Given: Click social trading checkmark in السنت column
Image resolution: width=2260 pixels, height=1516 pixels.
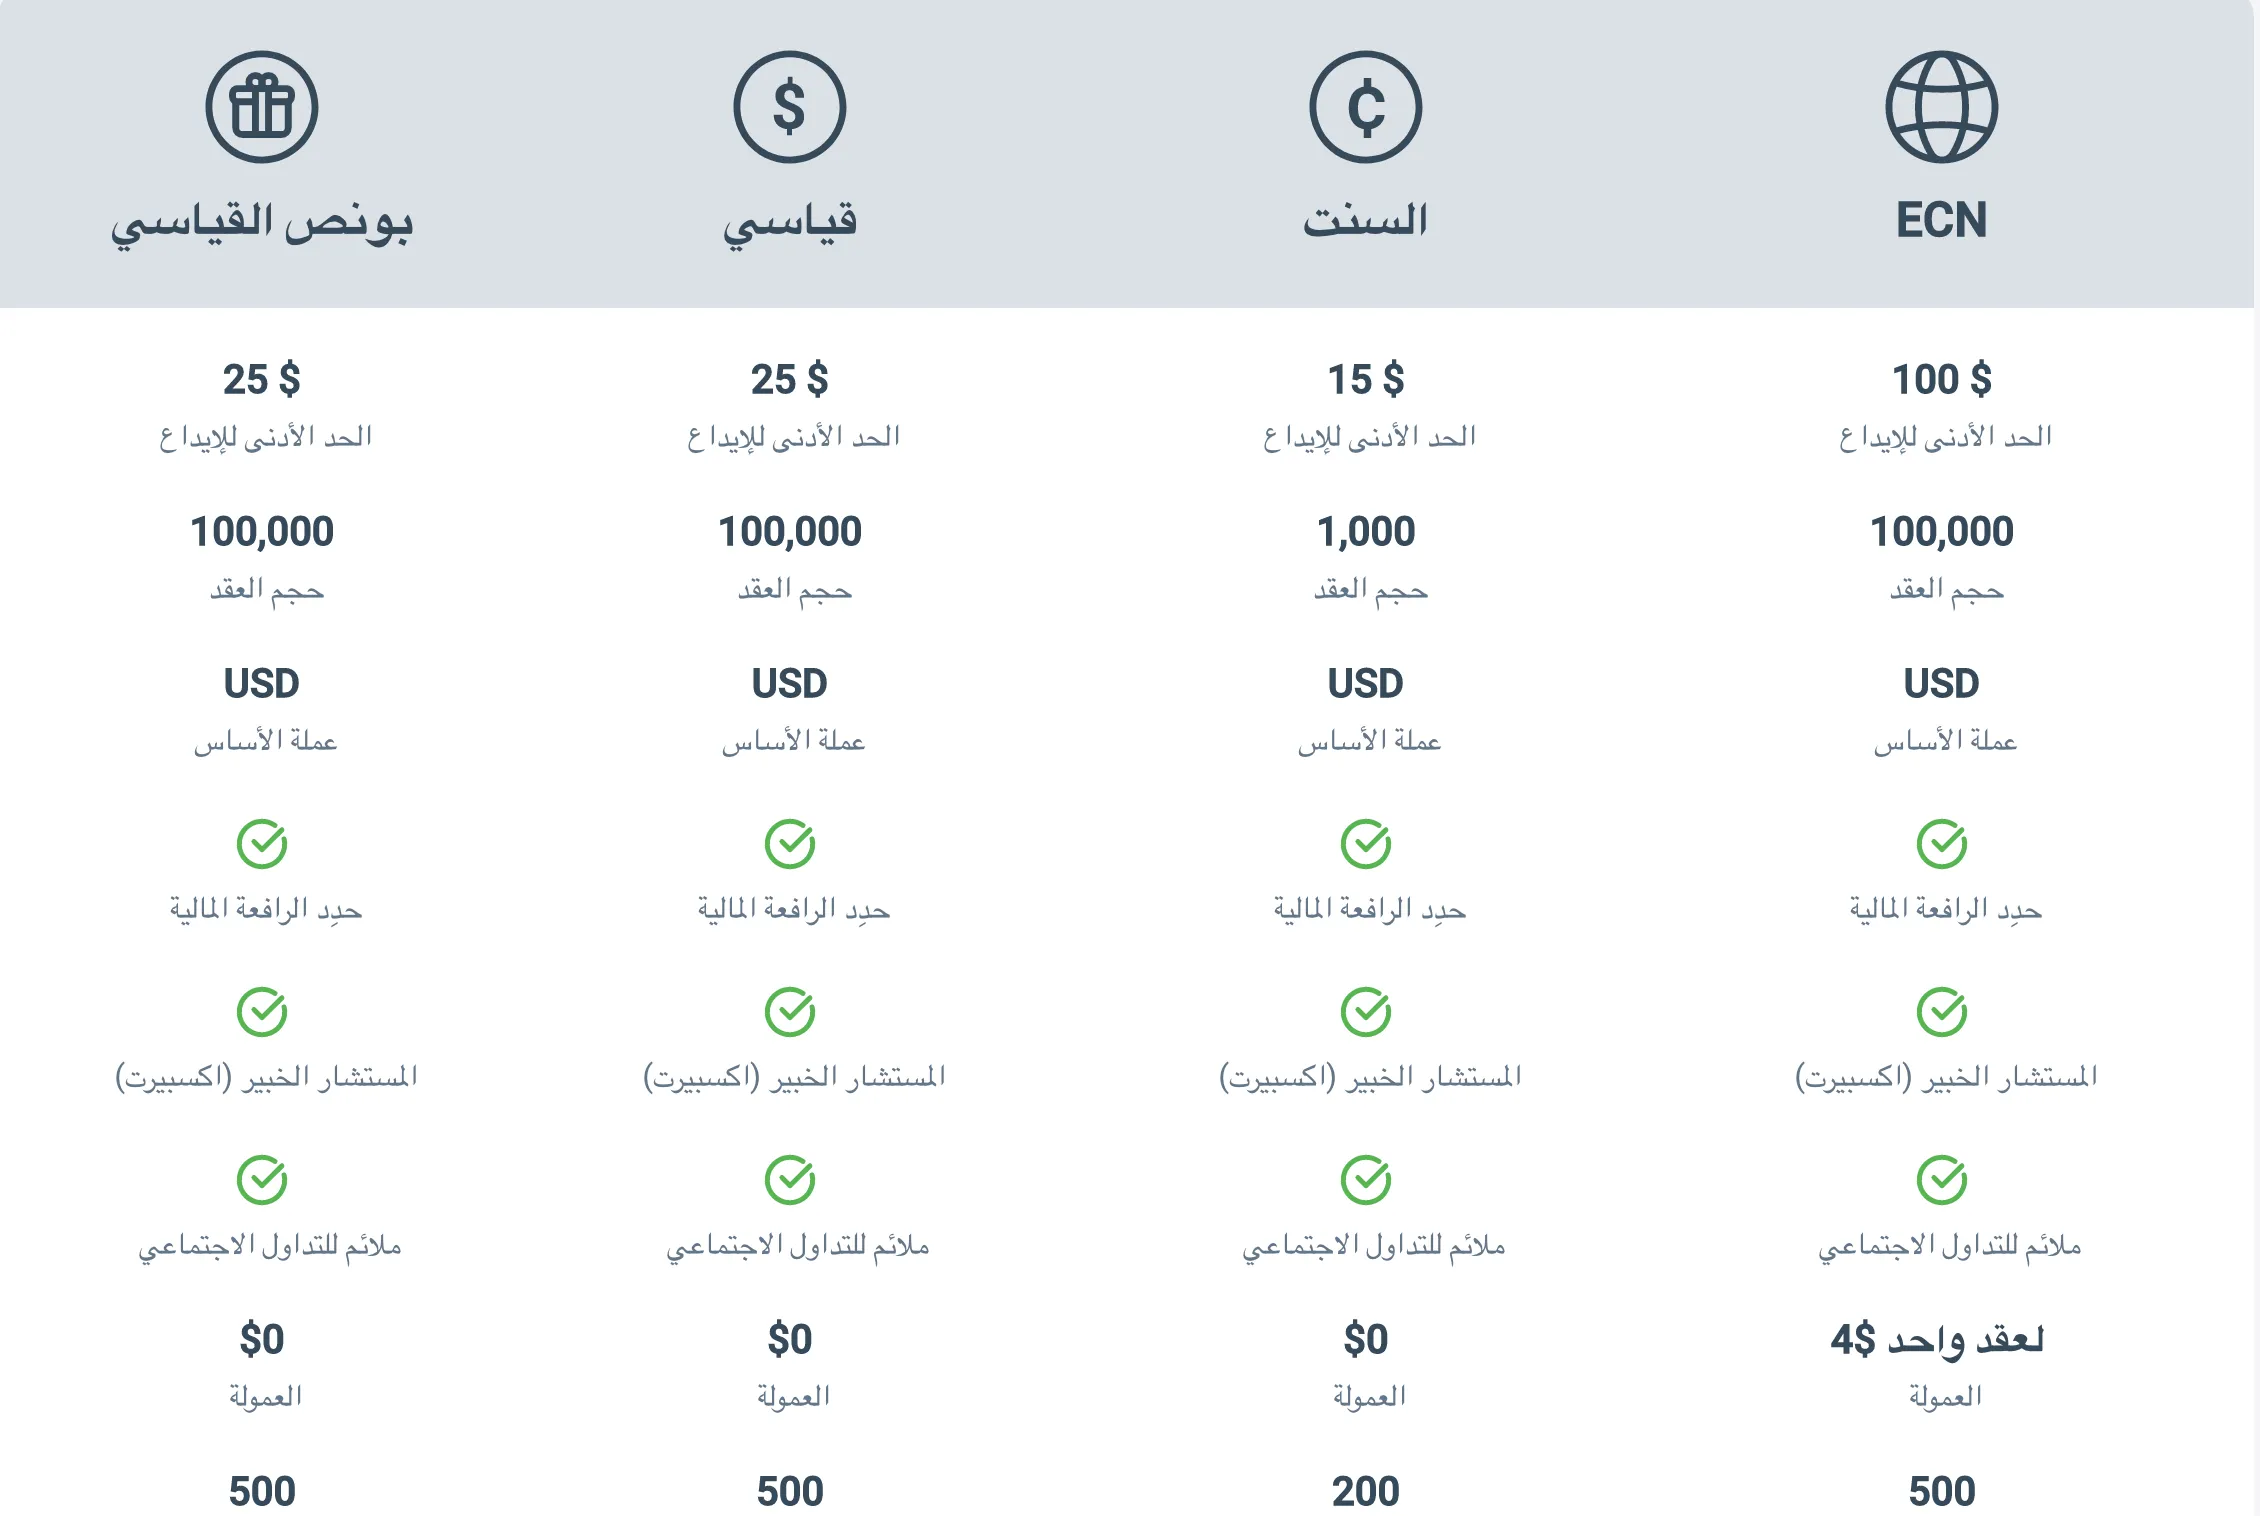Looking at the screenshot, I should coord(1366,1181).
